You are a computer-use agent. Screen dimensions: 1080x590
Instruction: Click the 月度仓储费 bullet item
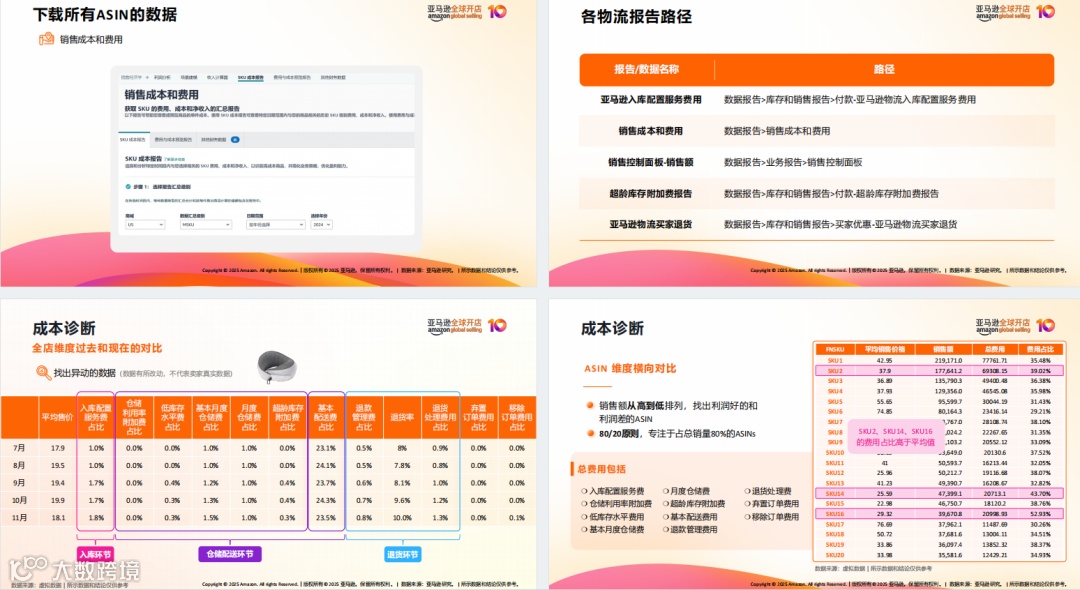[686, 492]
